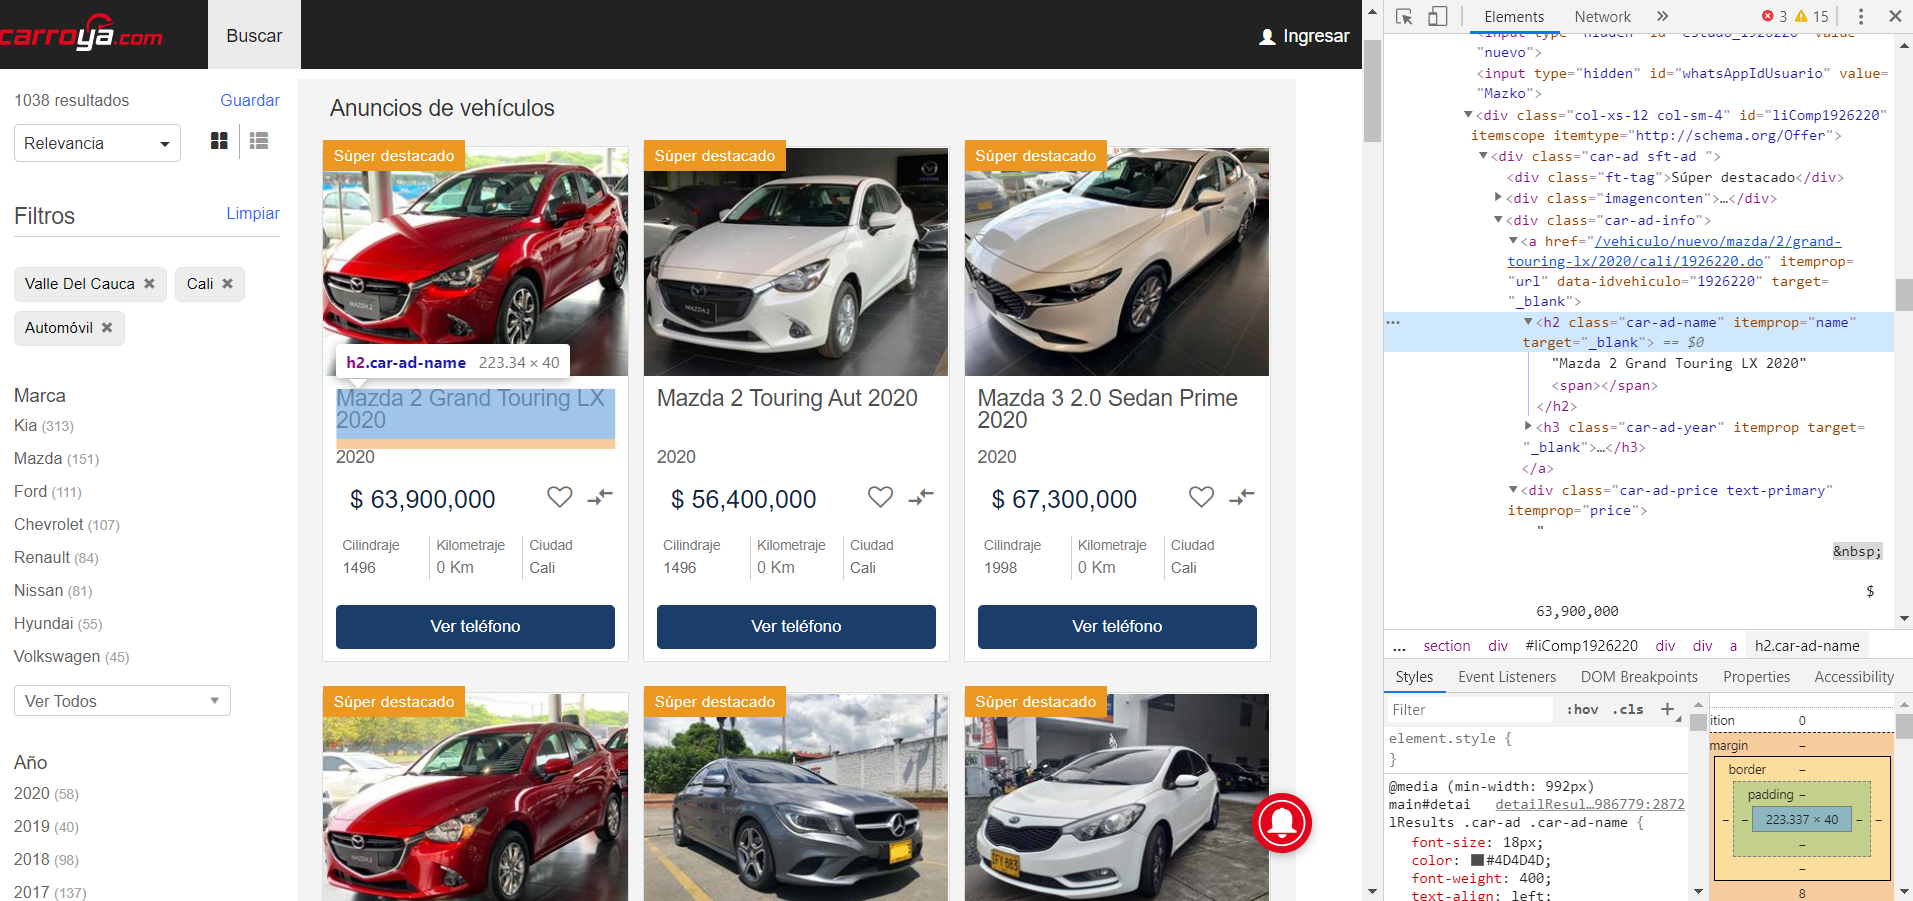Compare the Mazda 2 Touring Aut 2020
Viewport: 1913px width, 901px height.
pyautogui.click(x=921, y=497)
